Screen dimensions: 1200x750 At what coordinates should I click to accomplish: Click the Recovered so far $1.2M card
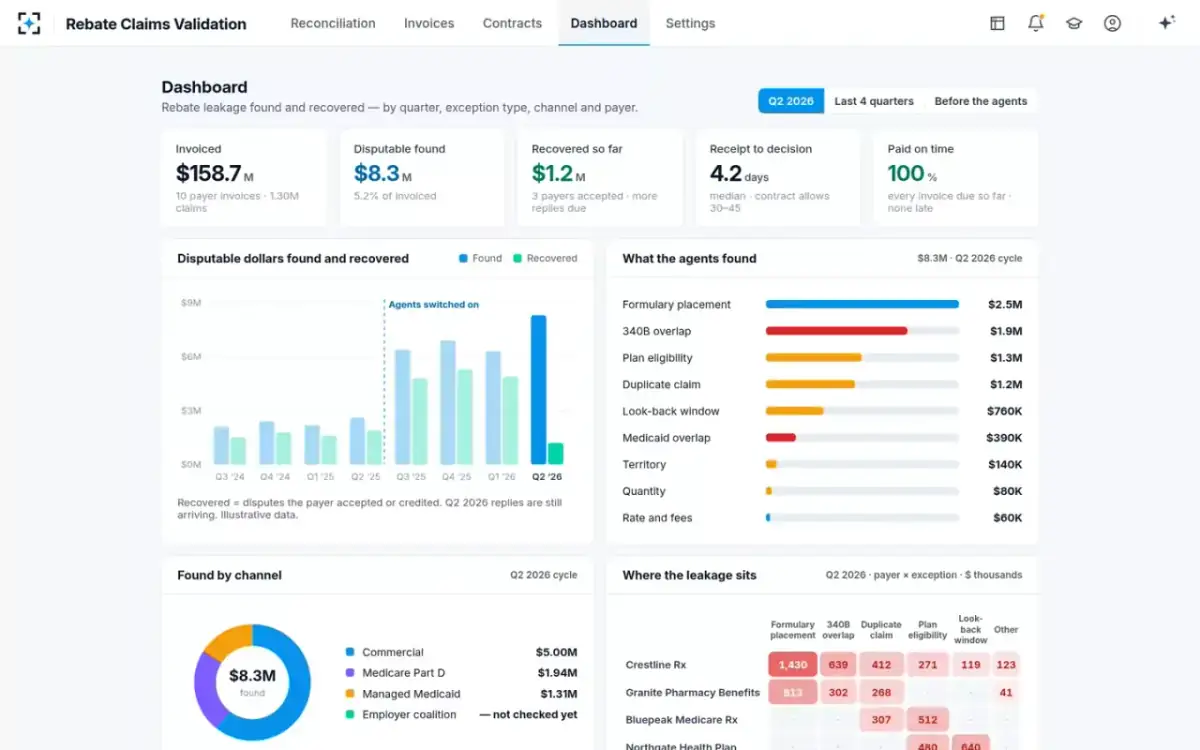point(600,178)
